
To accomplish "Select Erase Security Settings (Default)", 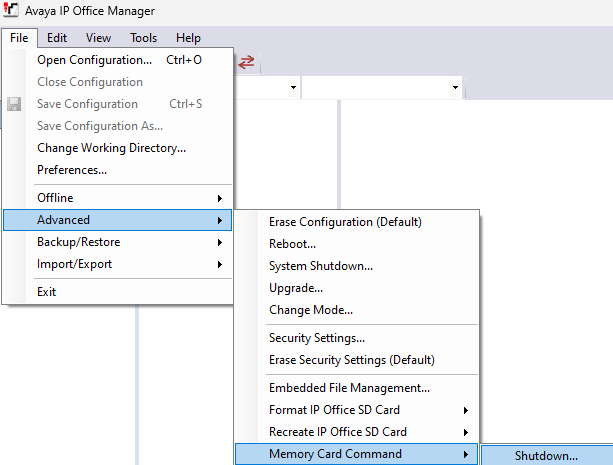I will coord(357,360).
